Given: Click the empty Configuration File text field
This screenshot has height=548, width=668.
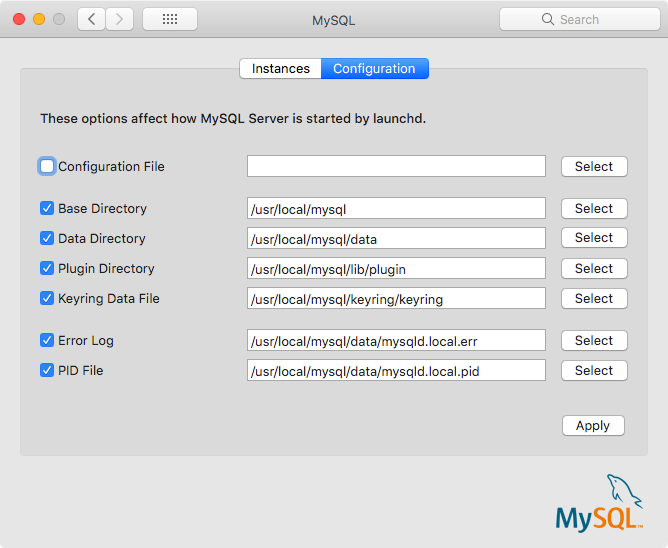Looking at the screenshot, I should point(396,167).
